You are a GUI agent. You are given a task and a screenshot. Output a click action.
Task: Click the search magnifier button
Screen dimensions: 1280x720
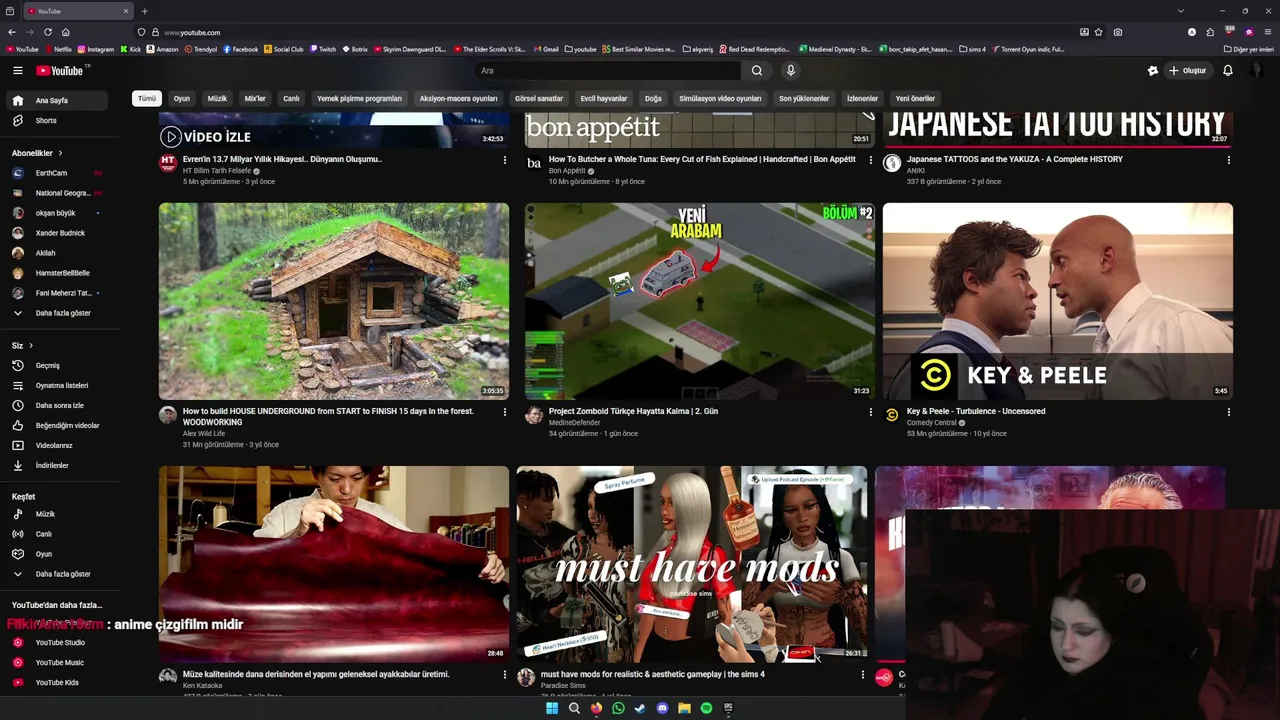click(x=757, y=71)
